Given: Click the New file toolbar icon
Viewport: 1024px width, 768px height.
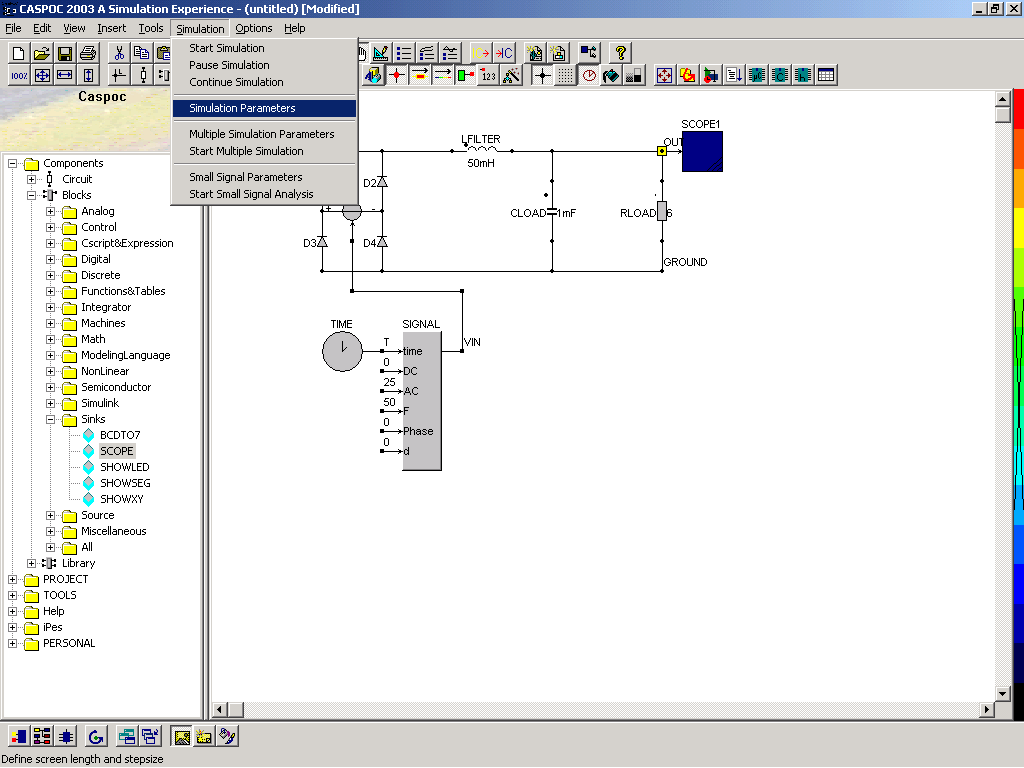Looking at the screenshot, I should tap(18, 53).
